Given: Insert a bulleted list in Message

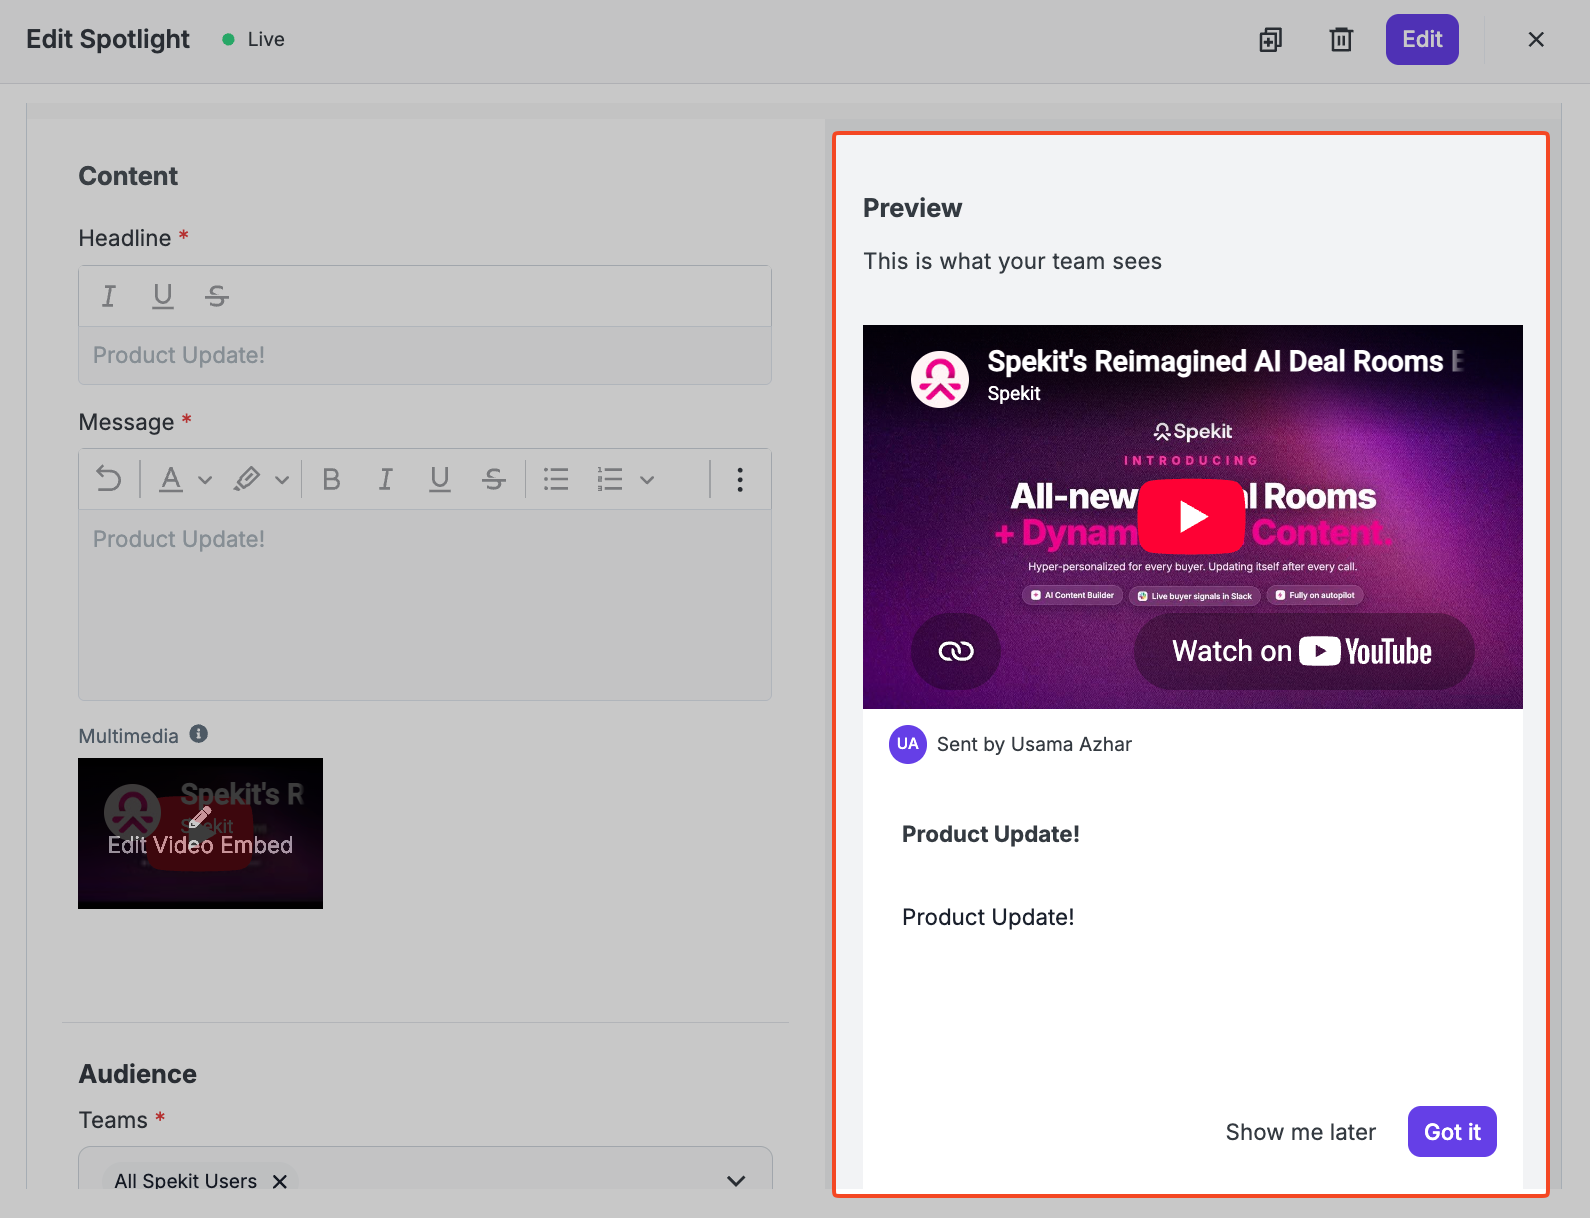Looking at the screenshot, I should click(556, 480).
